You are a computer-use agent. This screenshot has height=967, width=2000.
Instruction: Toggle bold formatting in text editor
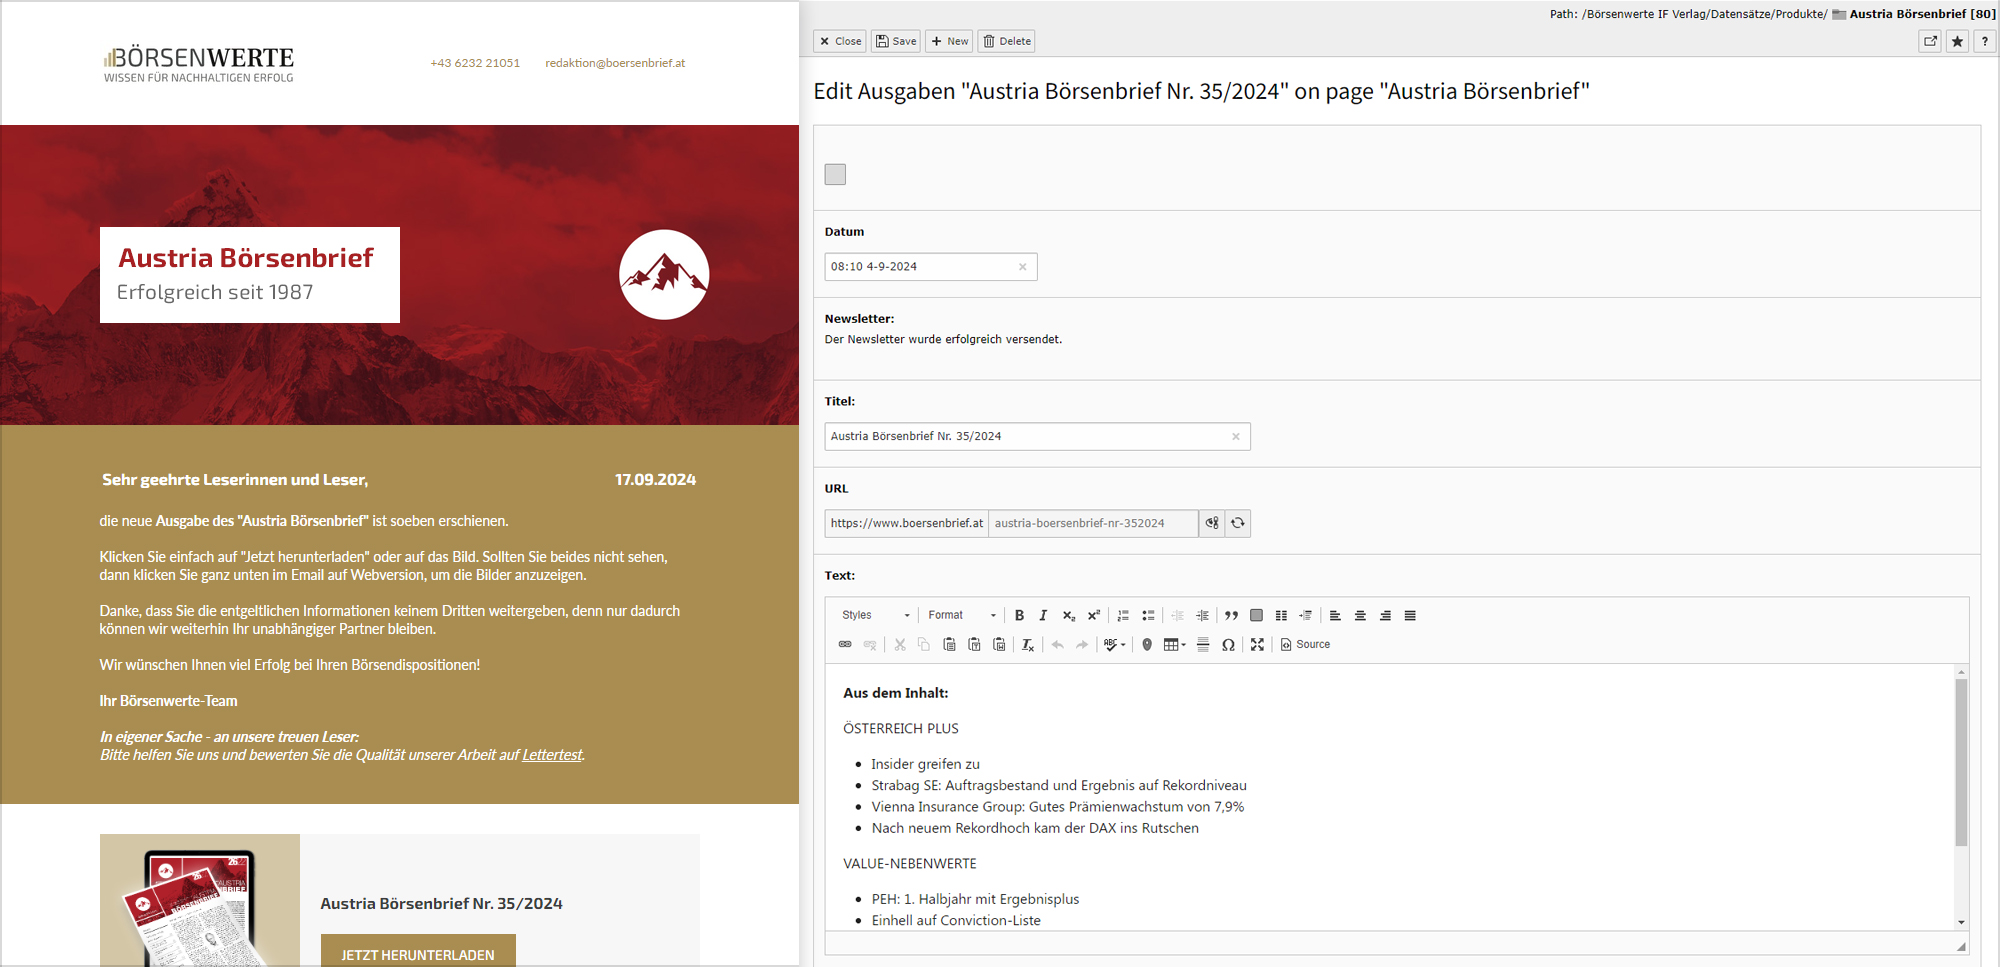pyautogui.click(x=1019, y=616)
